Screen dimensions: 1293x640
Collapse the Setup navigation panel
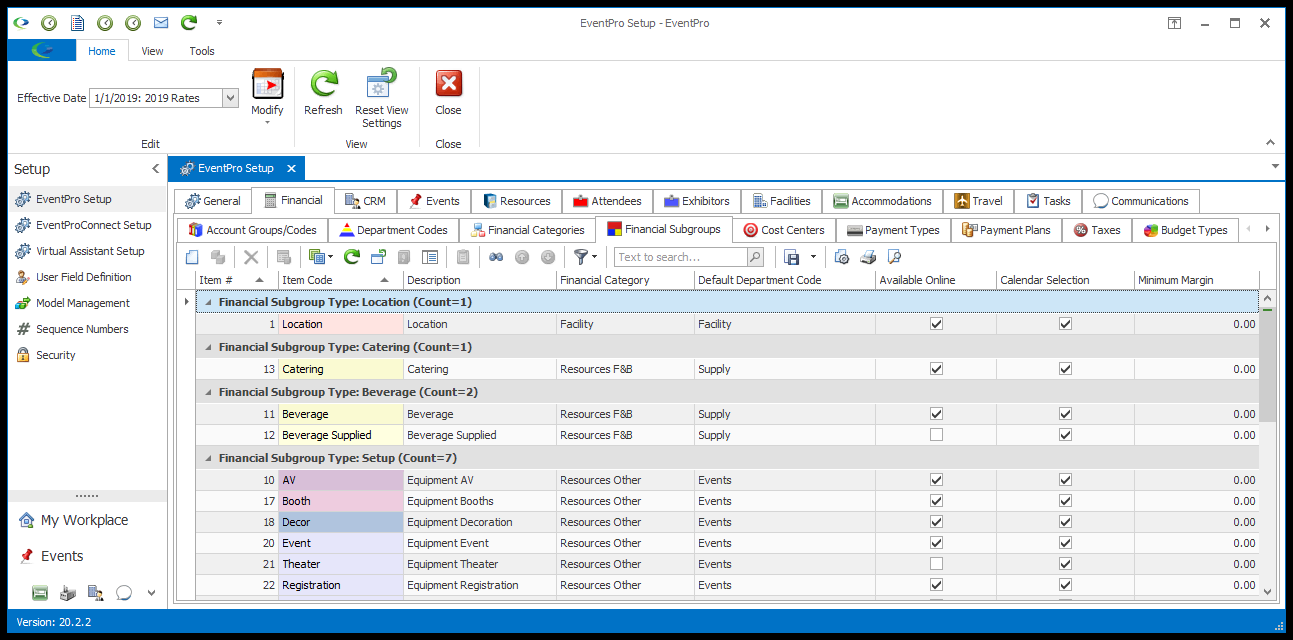click(155, 169)
